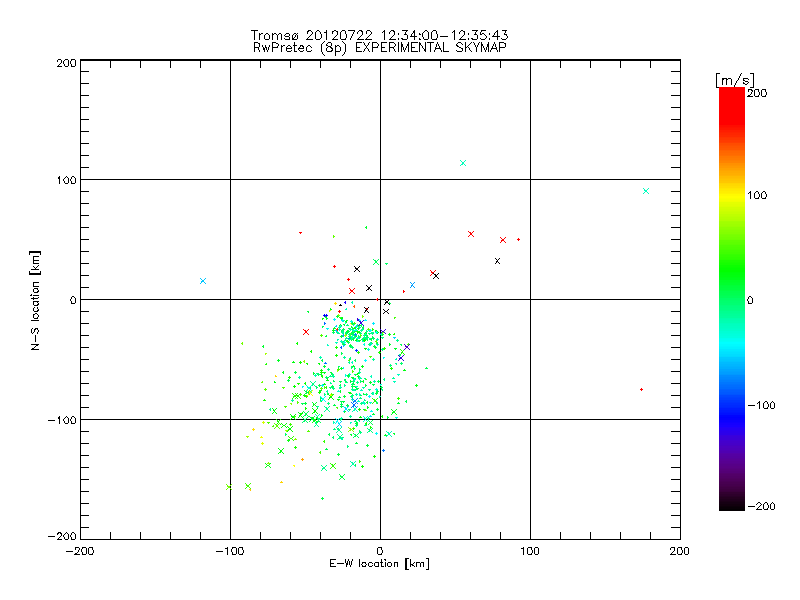
Task: Click the green zero-velocity section of the colorbar
Action: [x=732, y=299]
